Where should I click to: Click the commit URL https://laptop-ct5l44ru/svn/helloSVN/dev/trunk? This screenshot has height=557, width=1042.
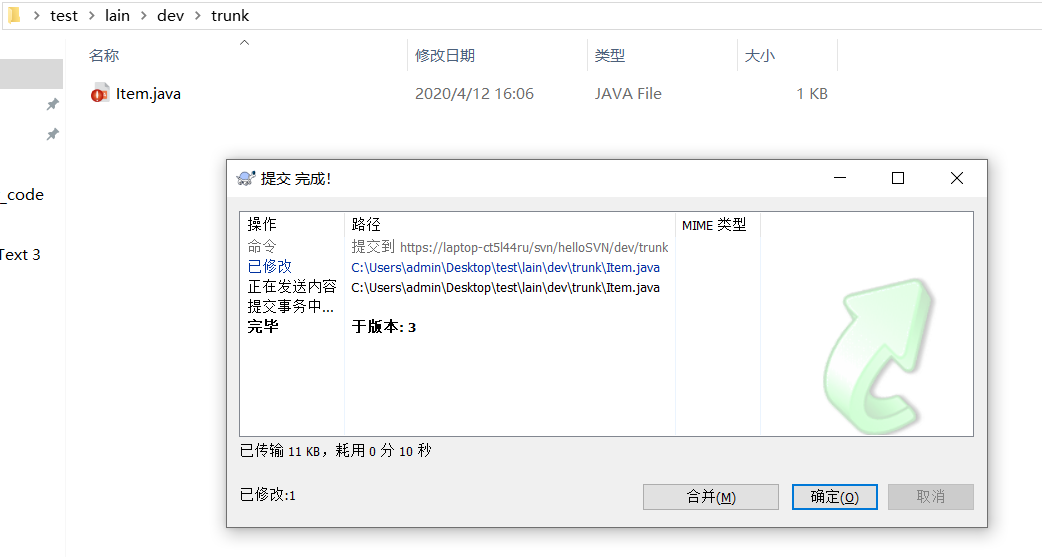(534, 247)
